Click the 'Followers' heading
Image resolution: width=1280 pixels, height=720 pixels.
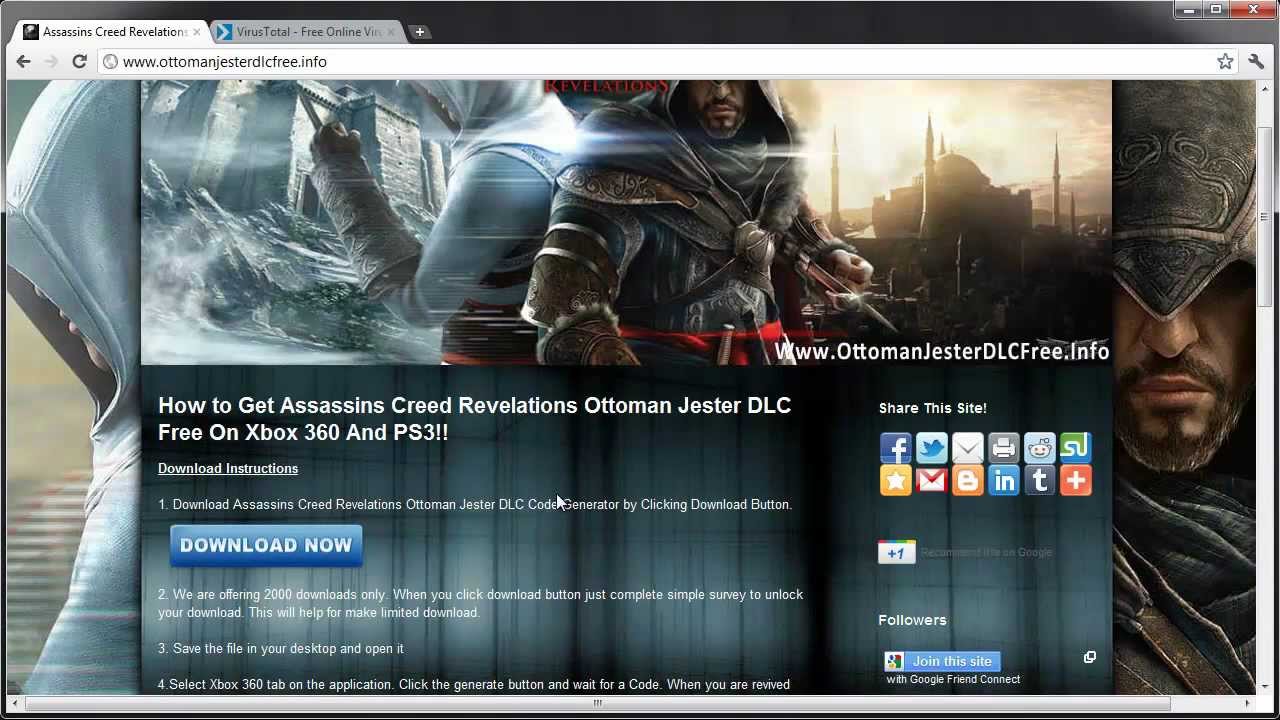point(912,620)
